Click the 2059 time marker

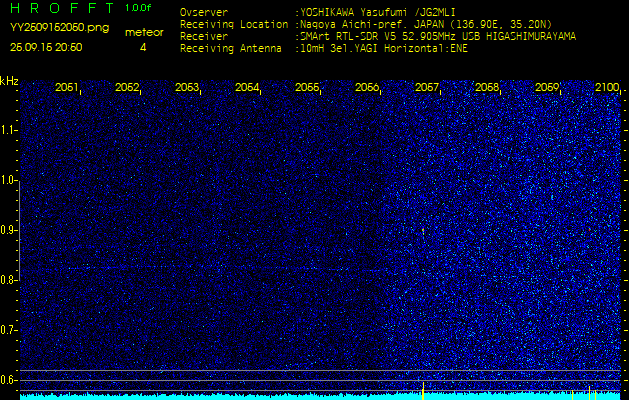point(547,87)
